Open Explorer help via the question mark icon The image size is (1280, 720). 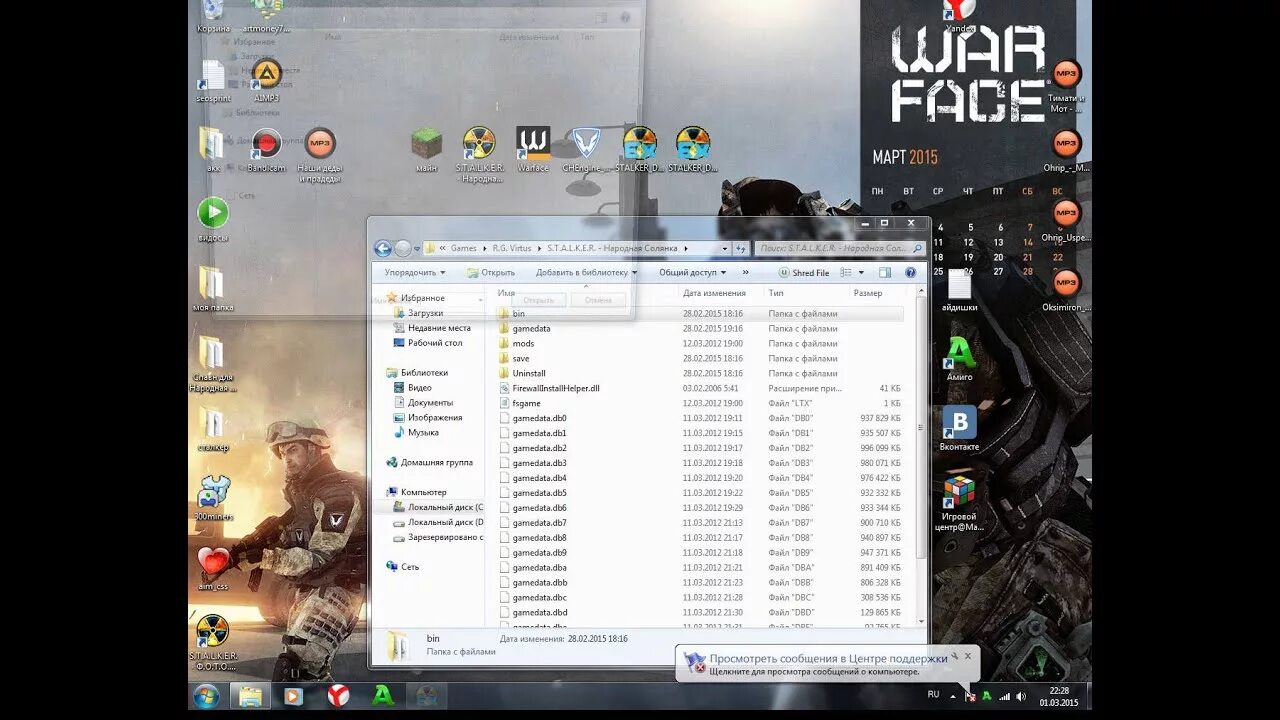click(910, 272)
